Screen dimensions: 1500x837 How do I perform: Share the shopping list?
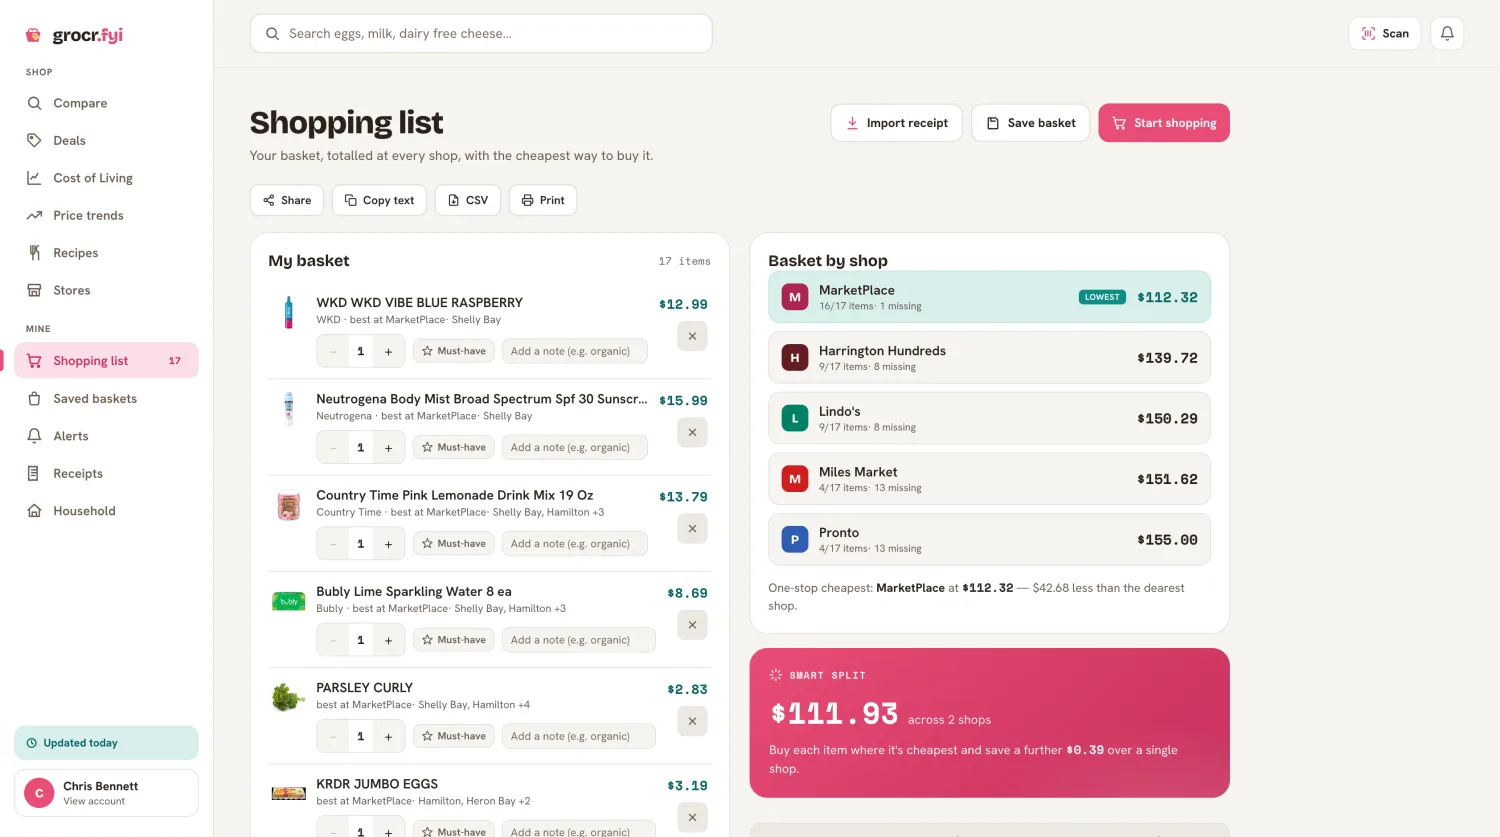point(287,200)
